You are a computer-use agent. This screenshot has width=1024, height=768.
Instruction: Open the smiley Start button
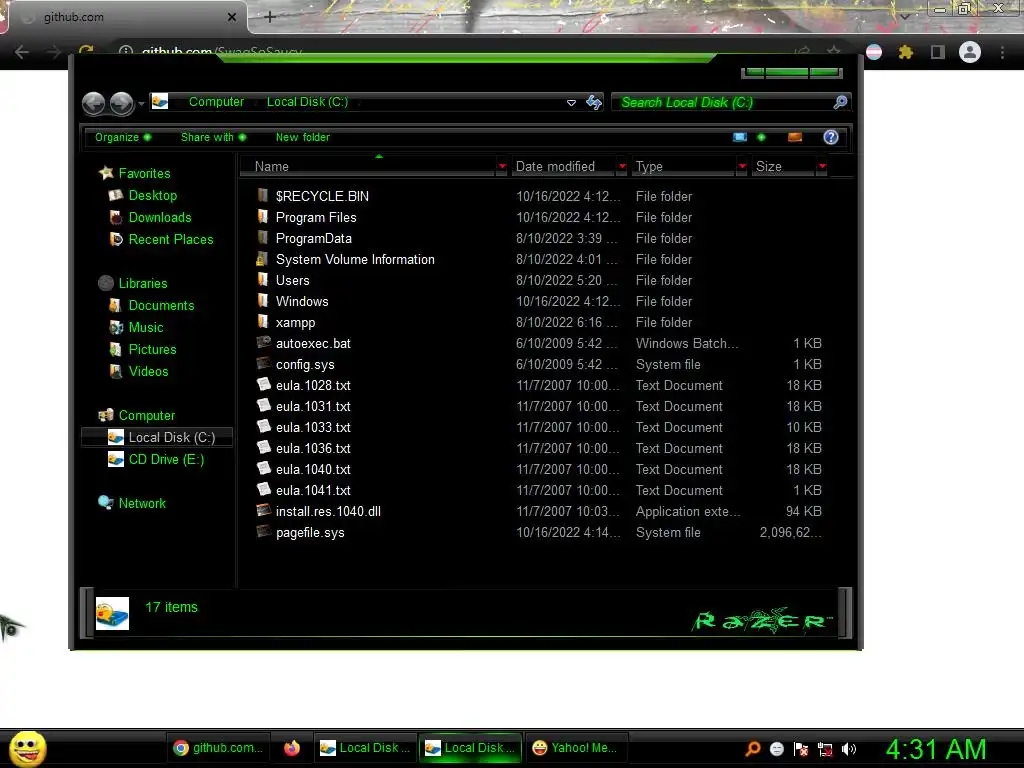pyautogui.click(x=27, y=748)
